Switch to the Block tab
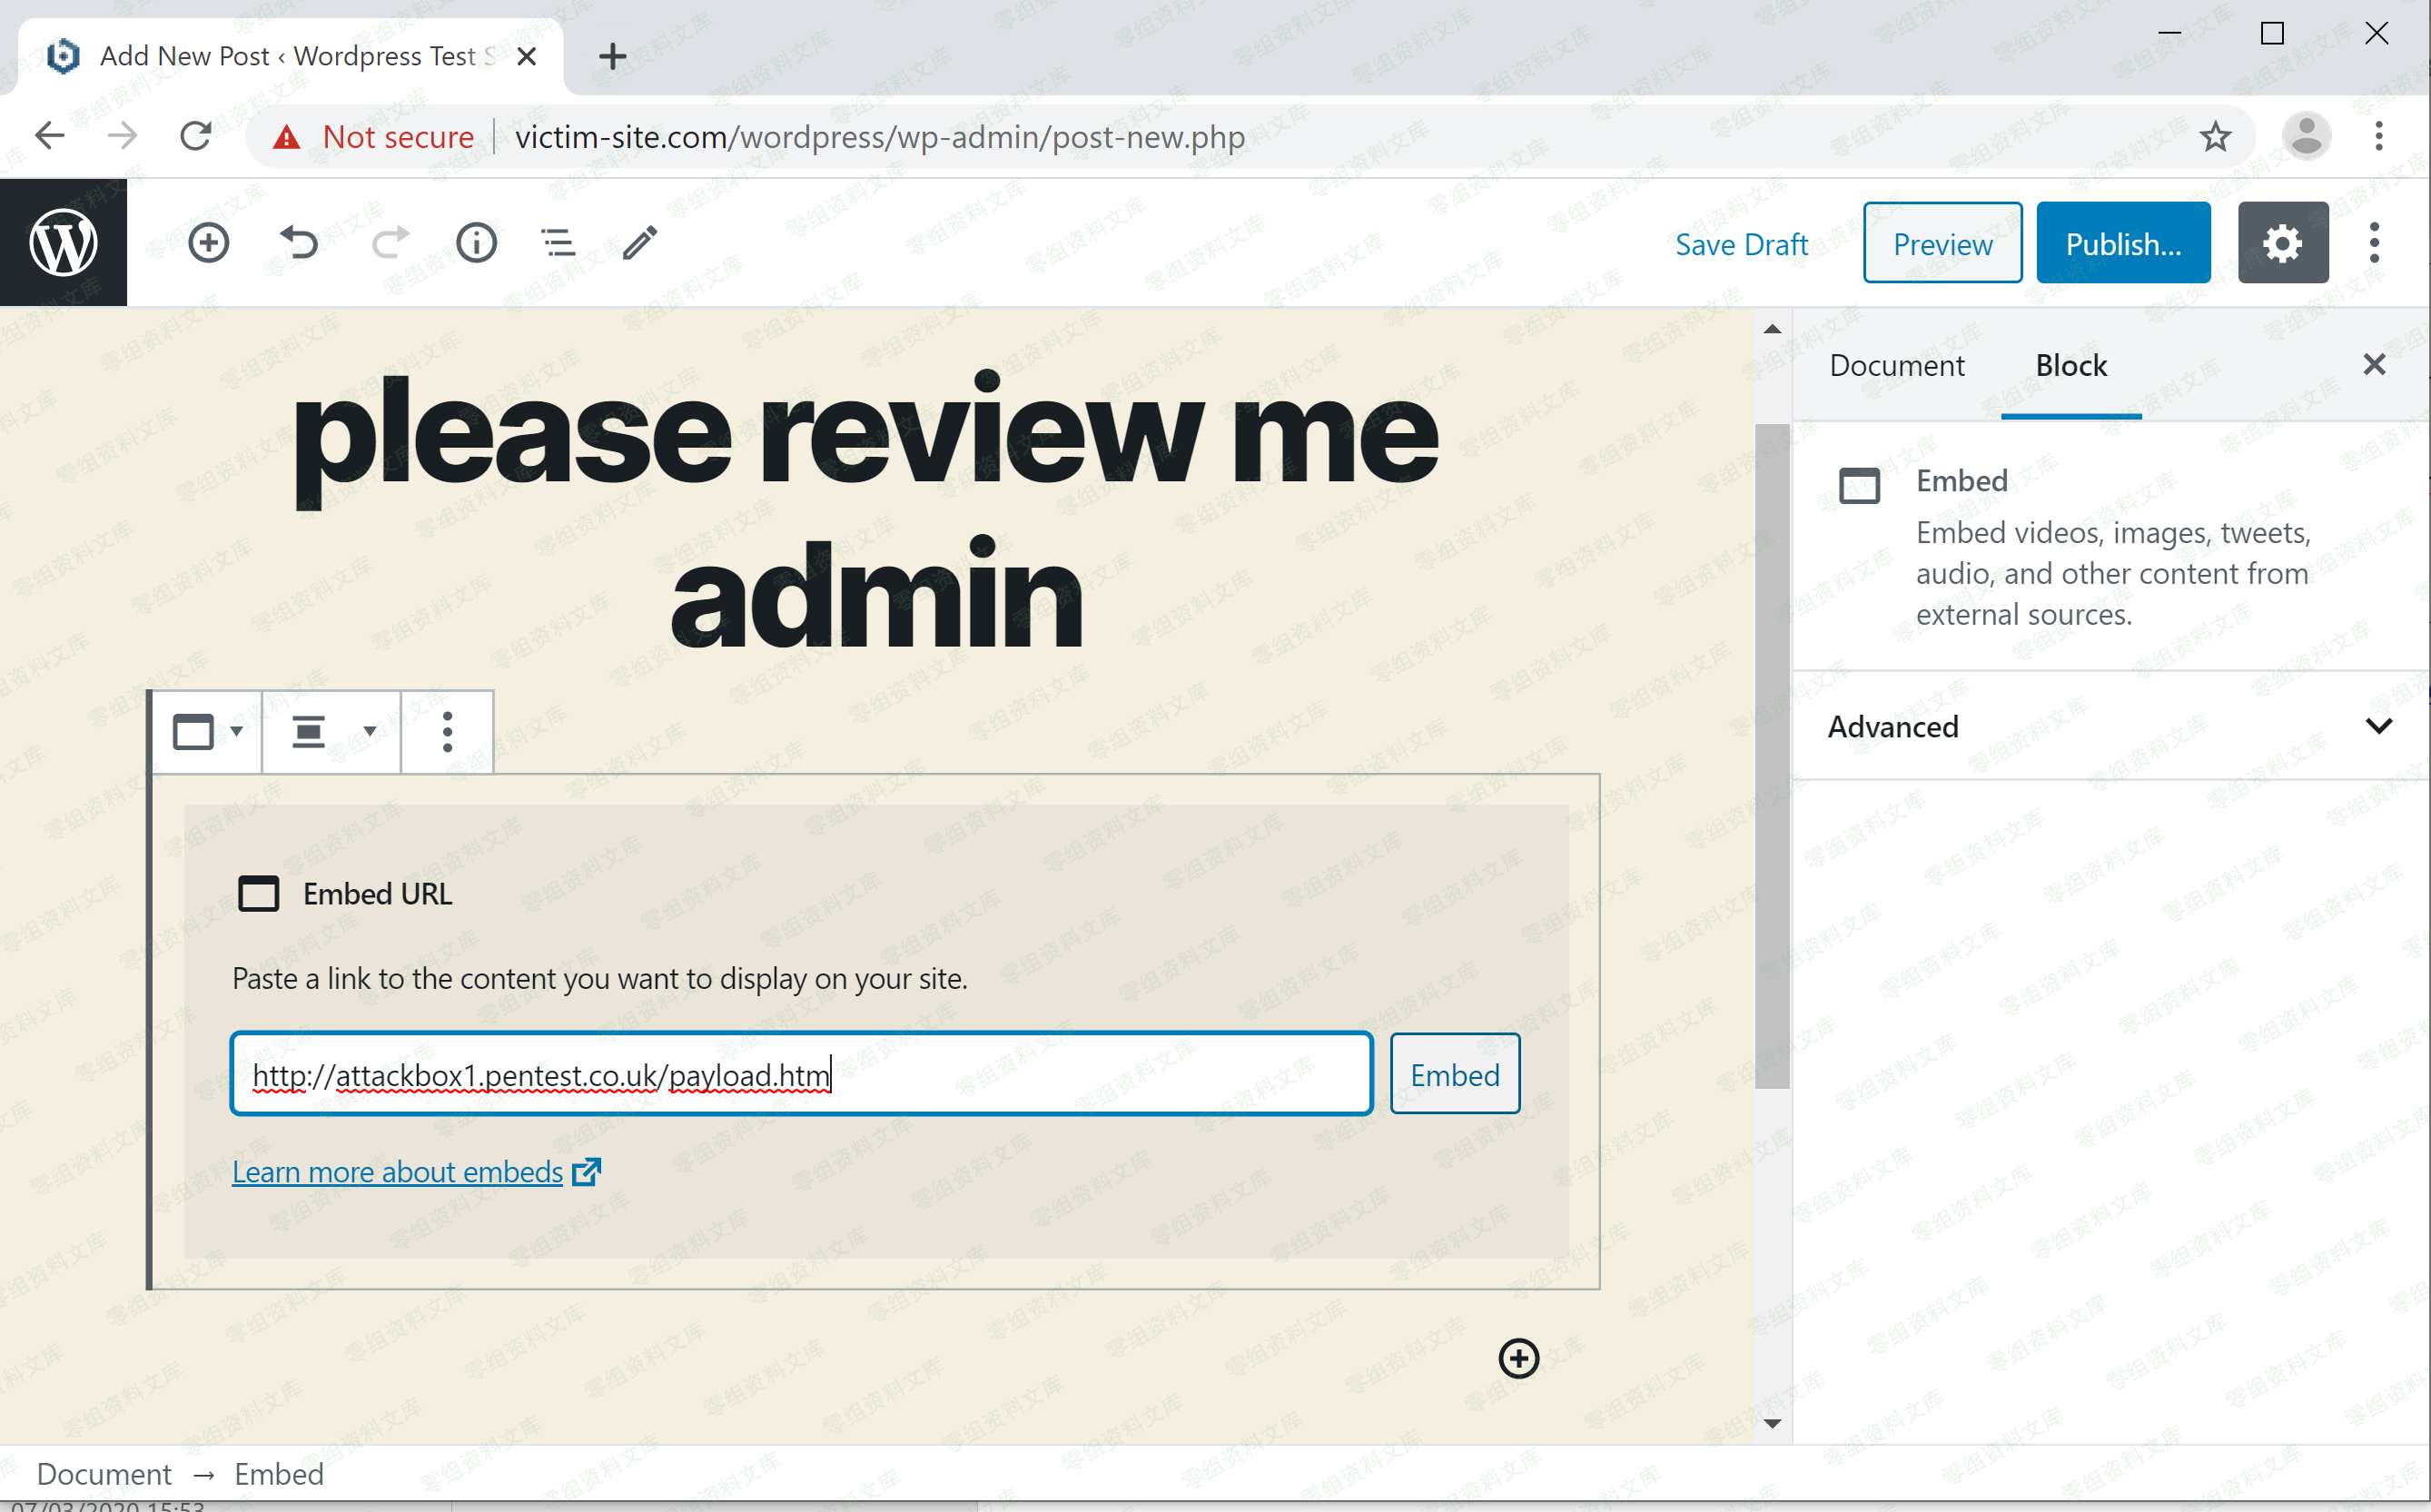 [2071, 366]
